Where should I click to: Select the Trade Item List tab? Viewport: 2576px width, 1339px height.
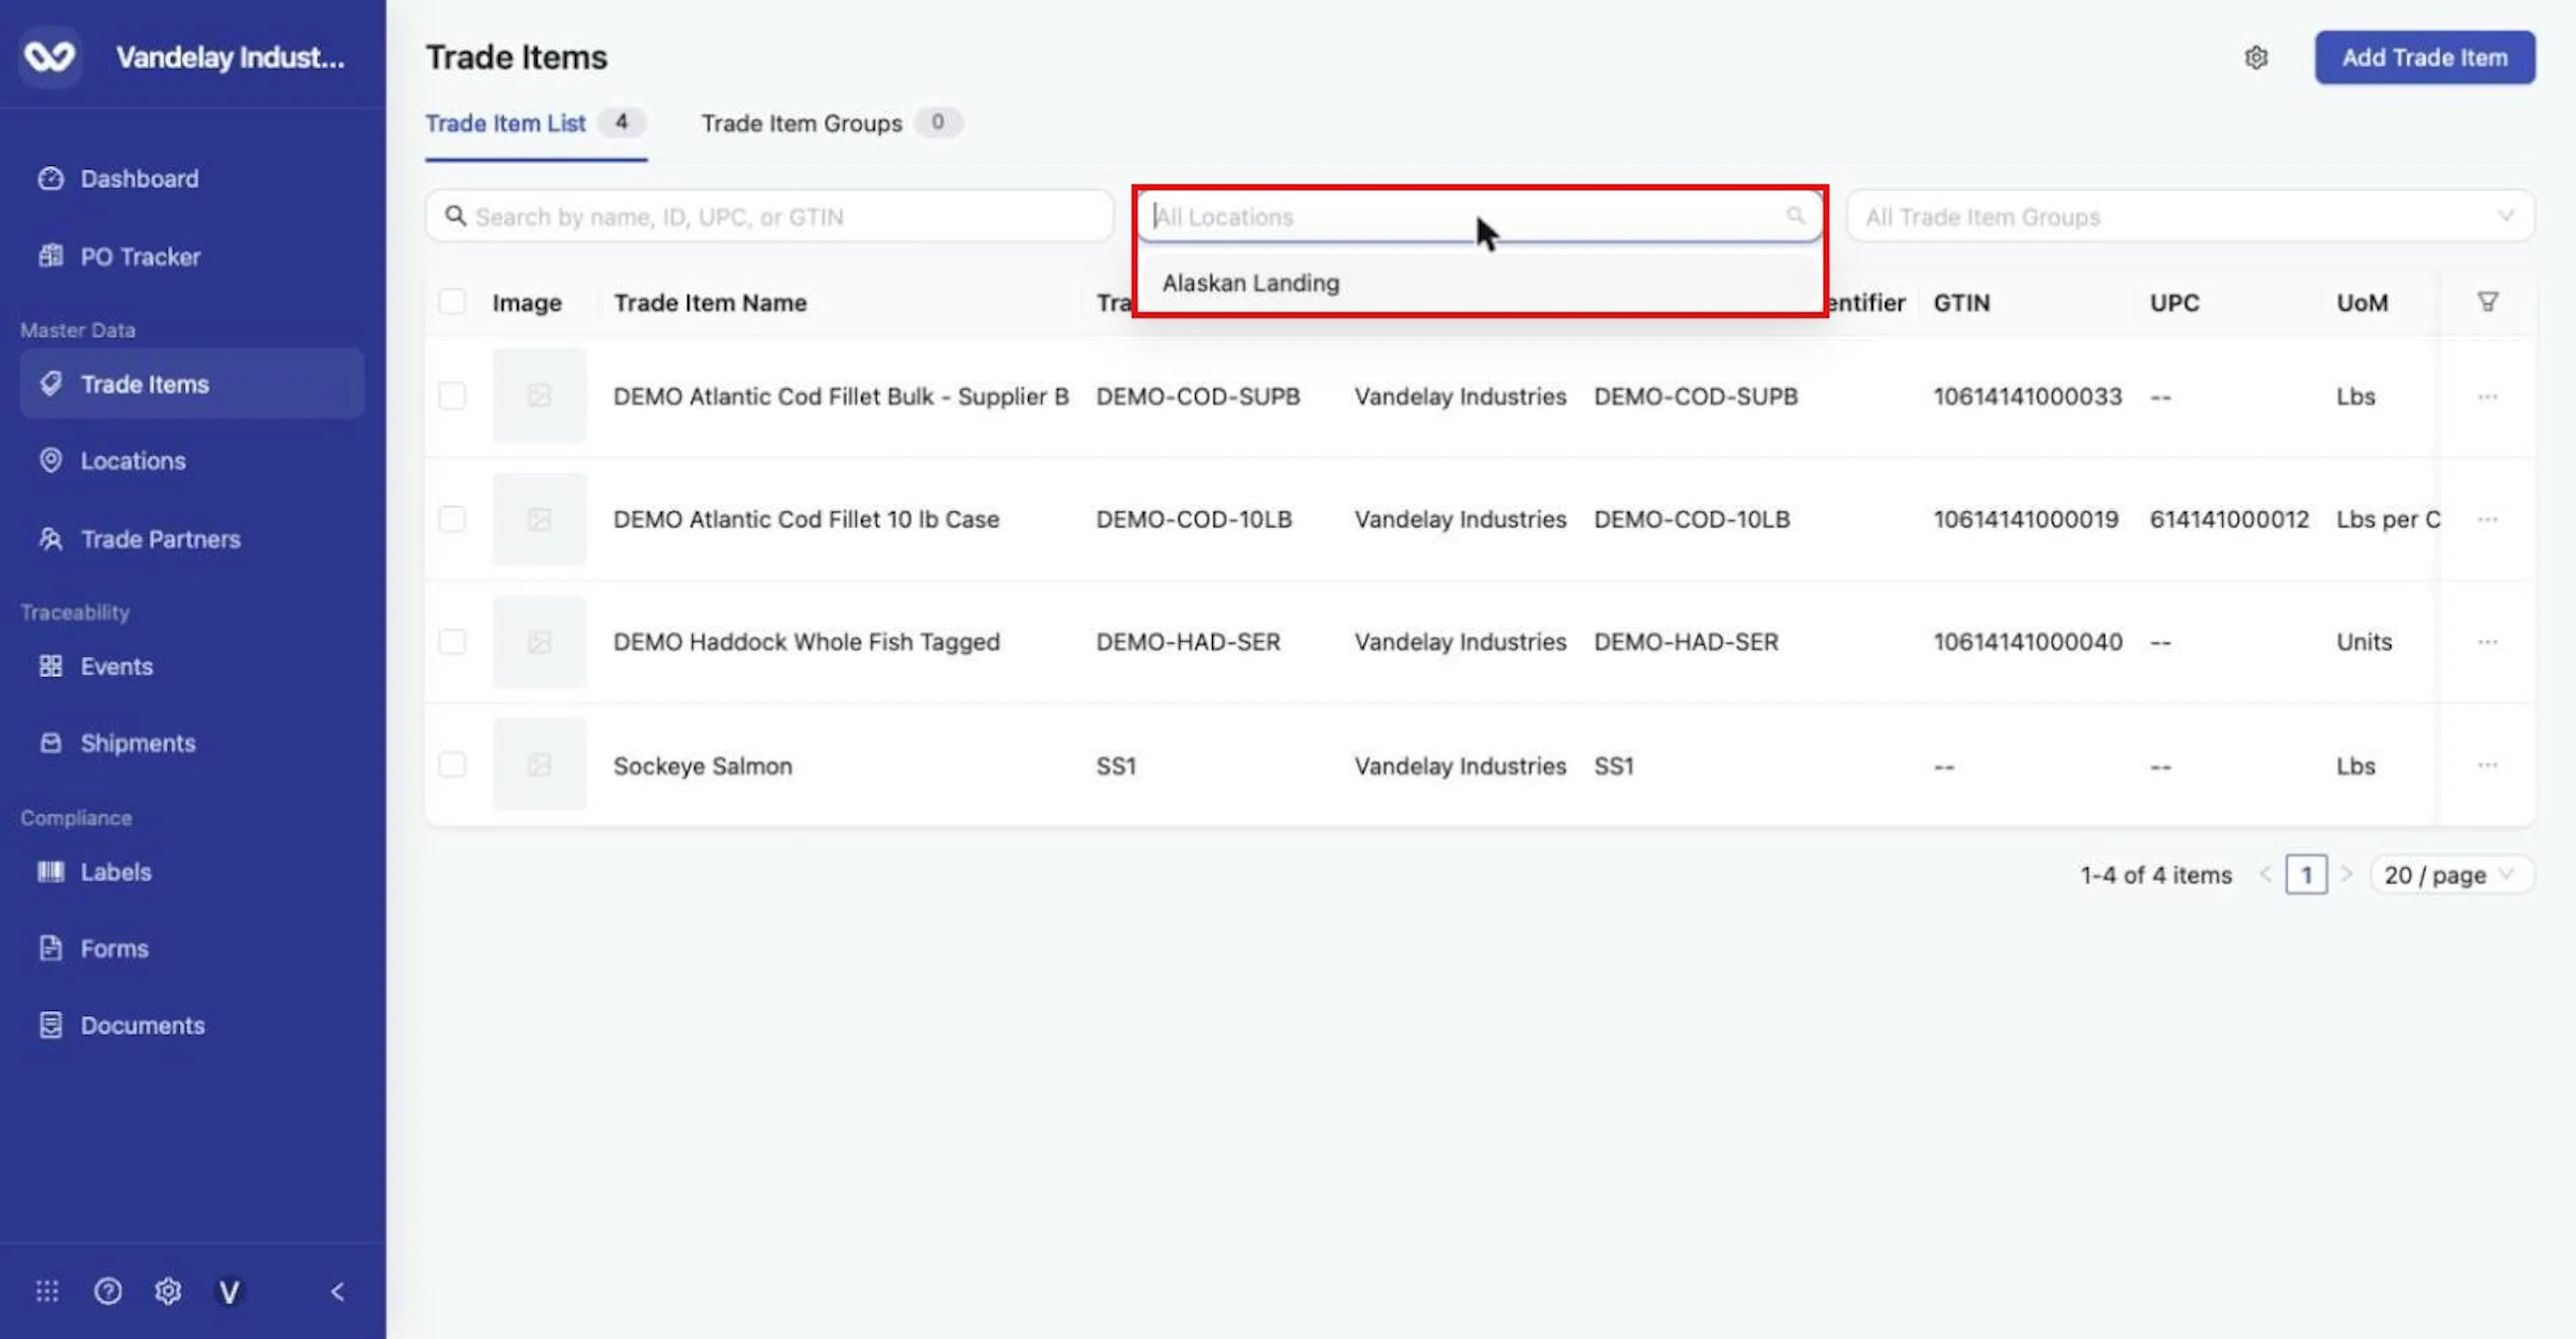pos(535,123)
